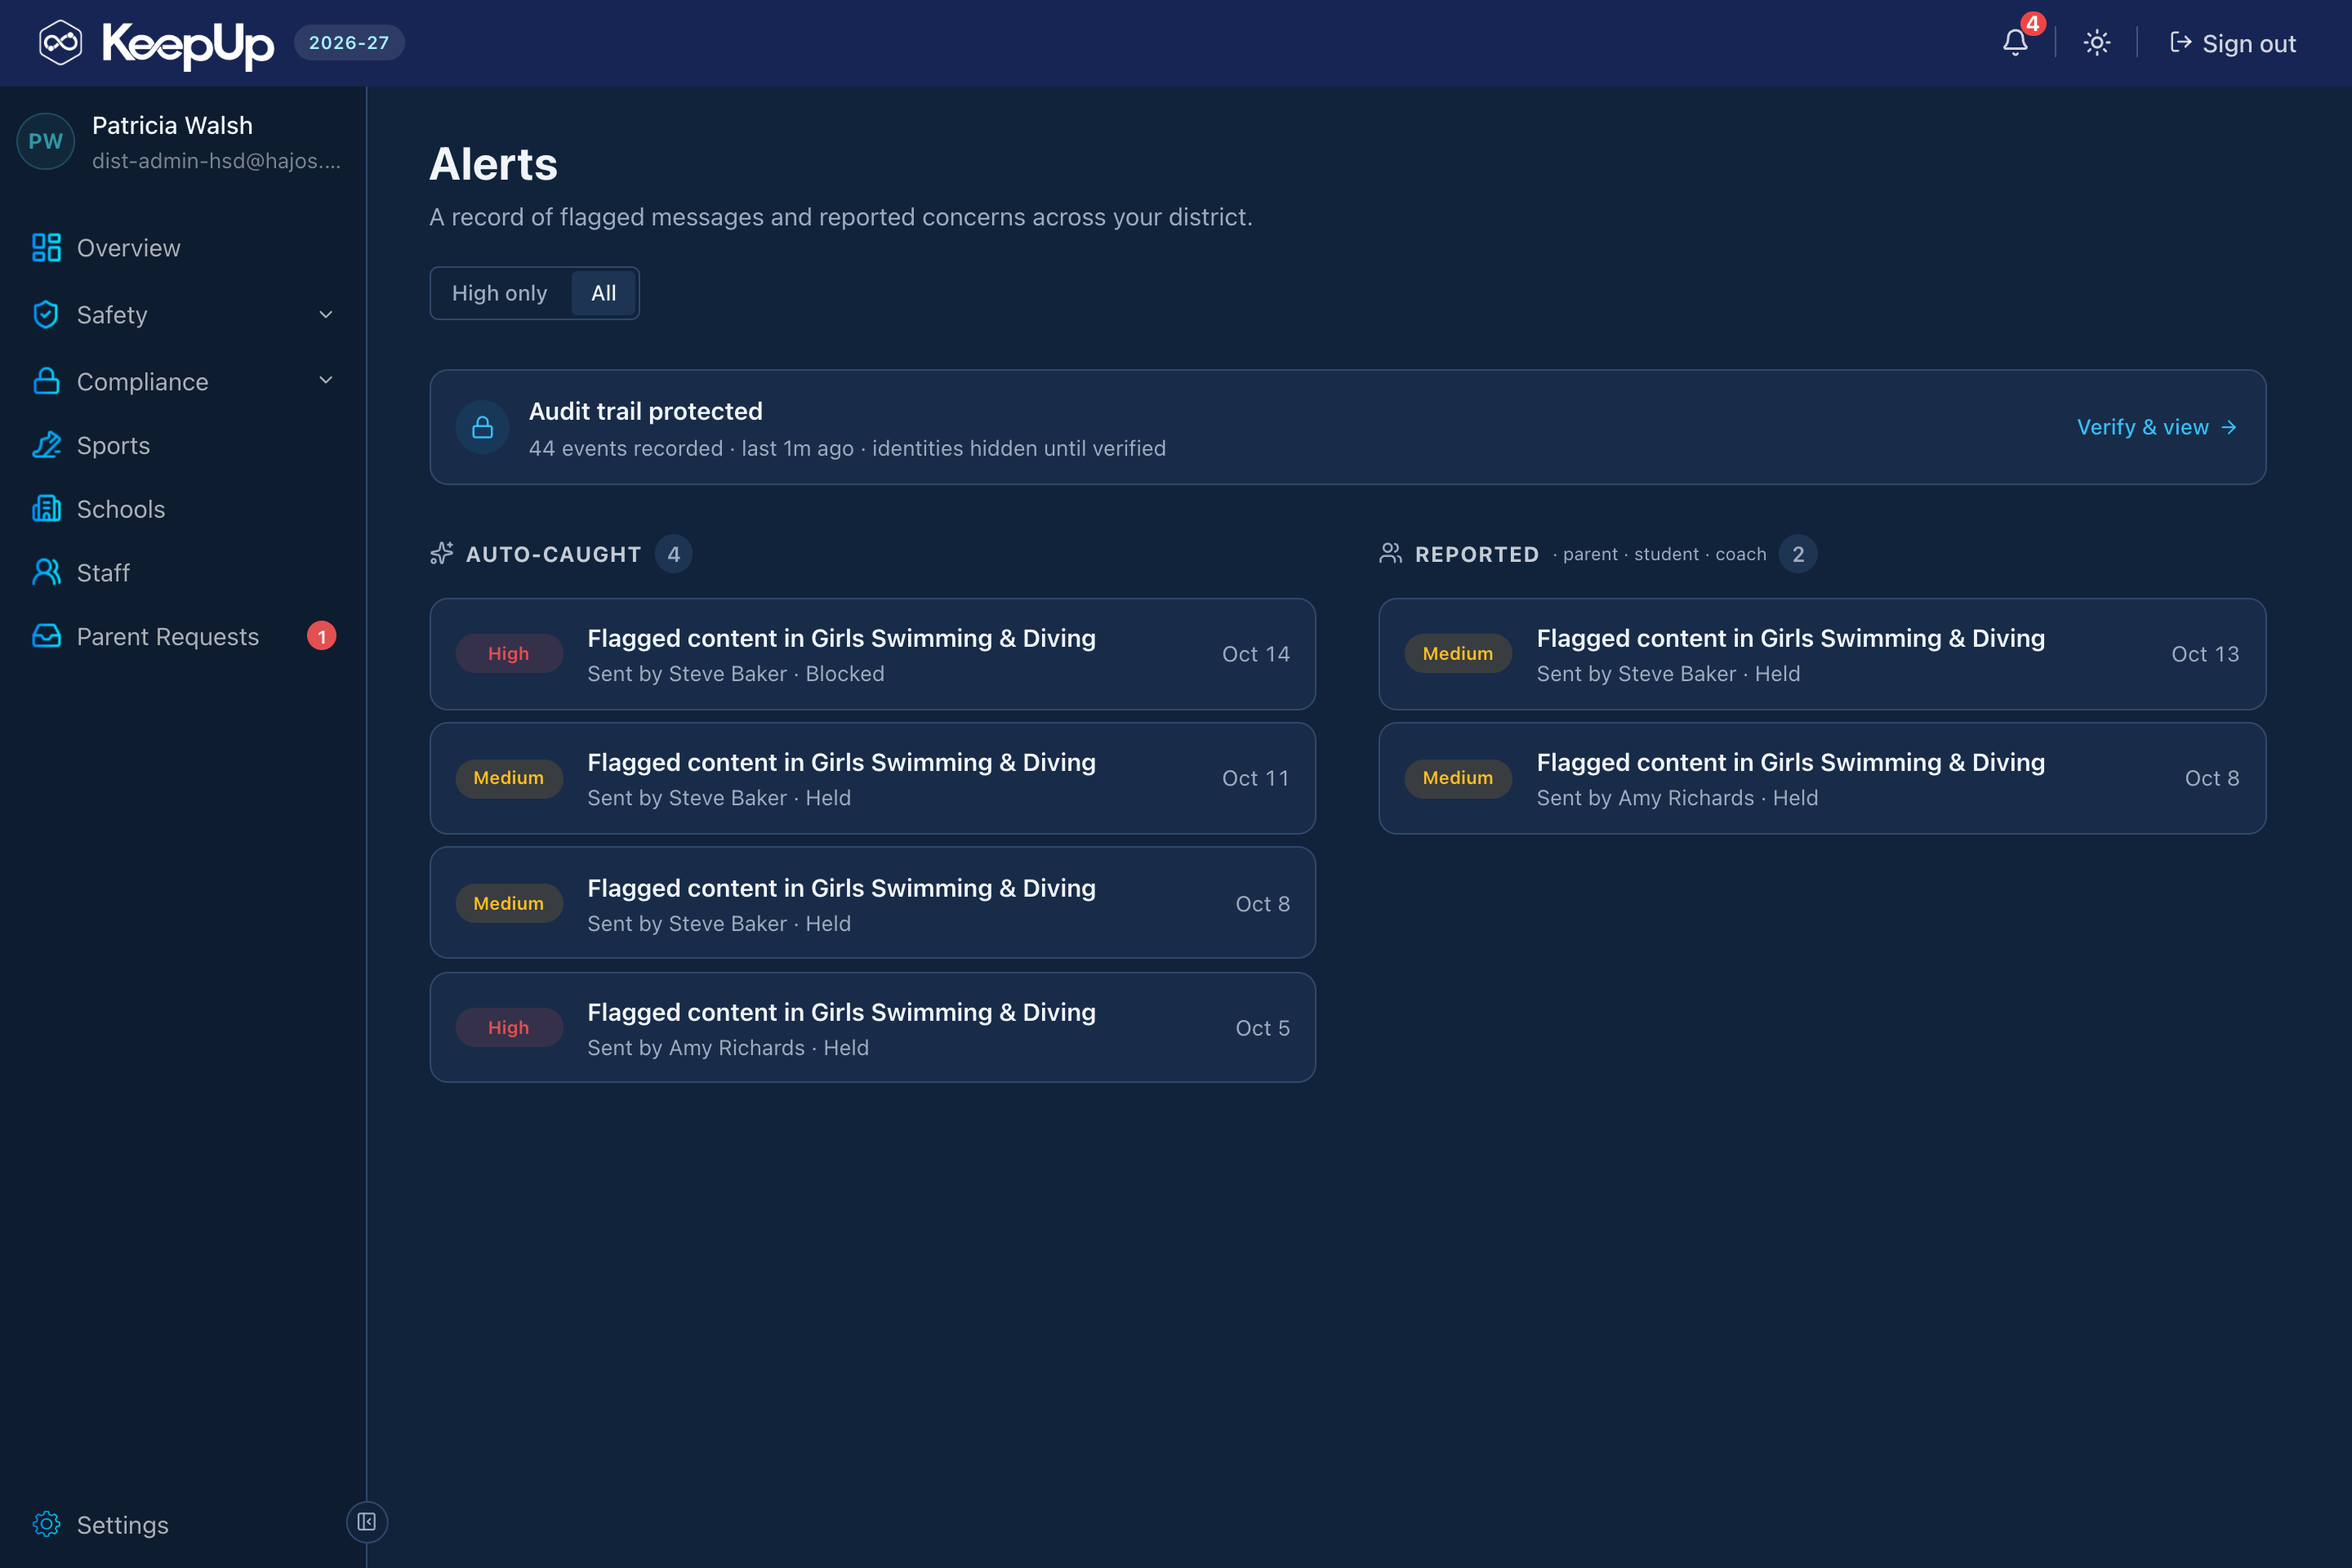
Task: Open the 2026-27 school year badge
Action: 349,43
